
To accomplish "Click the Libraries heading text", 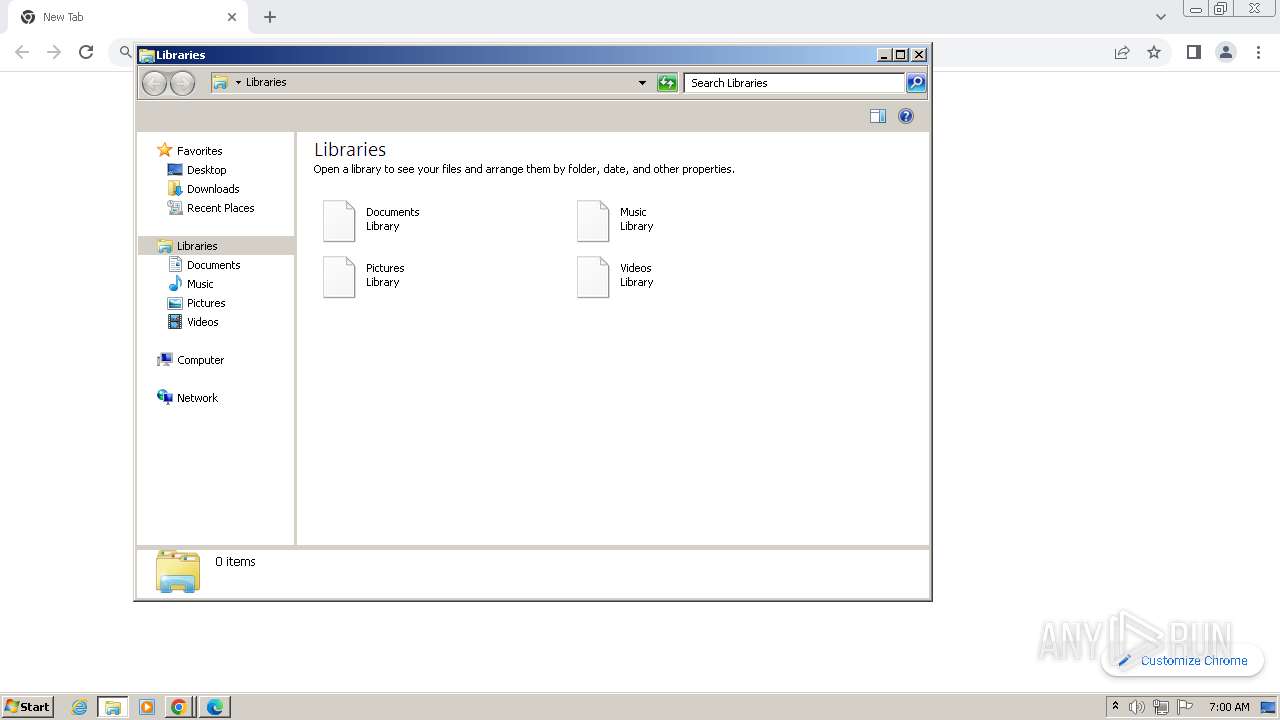I will [x=350, y=150].
